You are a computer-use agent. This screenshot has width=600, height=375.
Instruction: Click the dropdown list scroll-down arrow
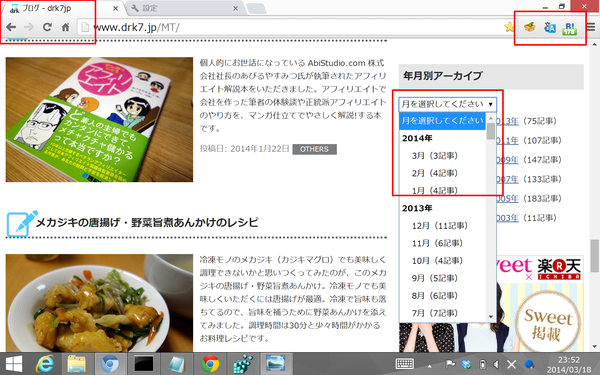pyautogui.click(x=491, y=317)
